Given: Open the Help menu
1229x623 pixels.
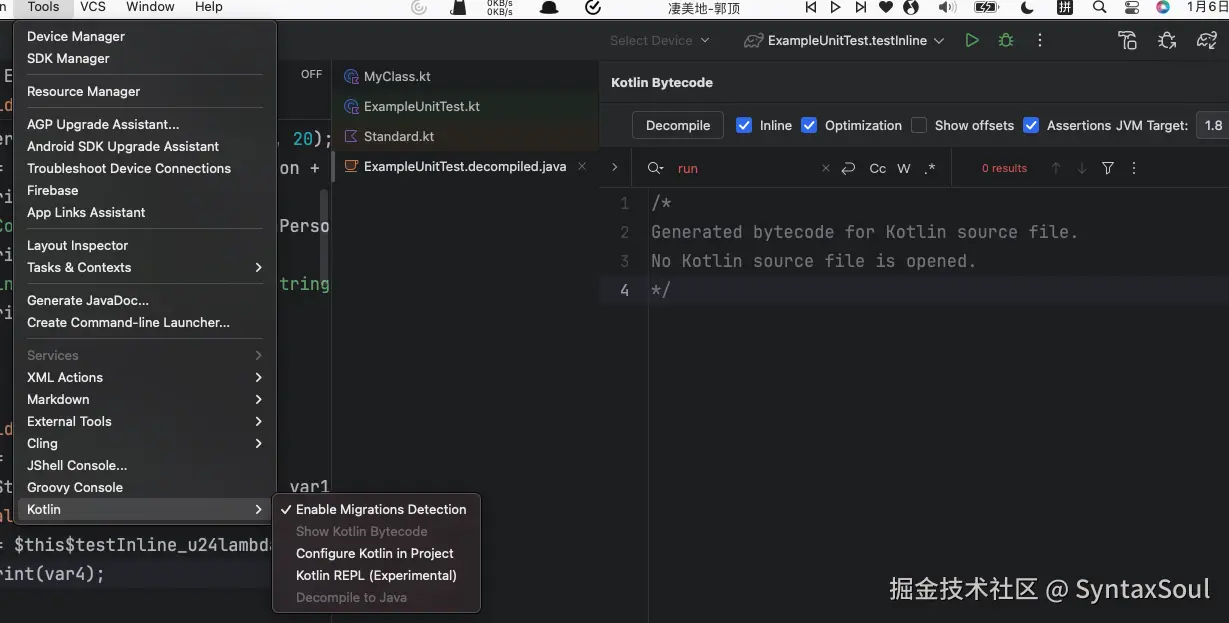Looking at the screenshot, I should coord(209,7).
